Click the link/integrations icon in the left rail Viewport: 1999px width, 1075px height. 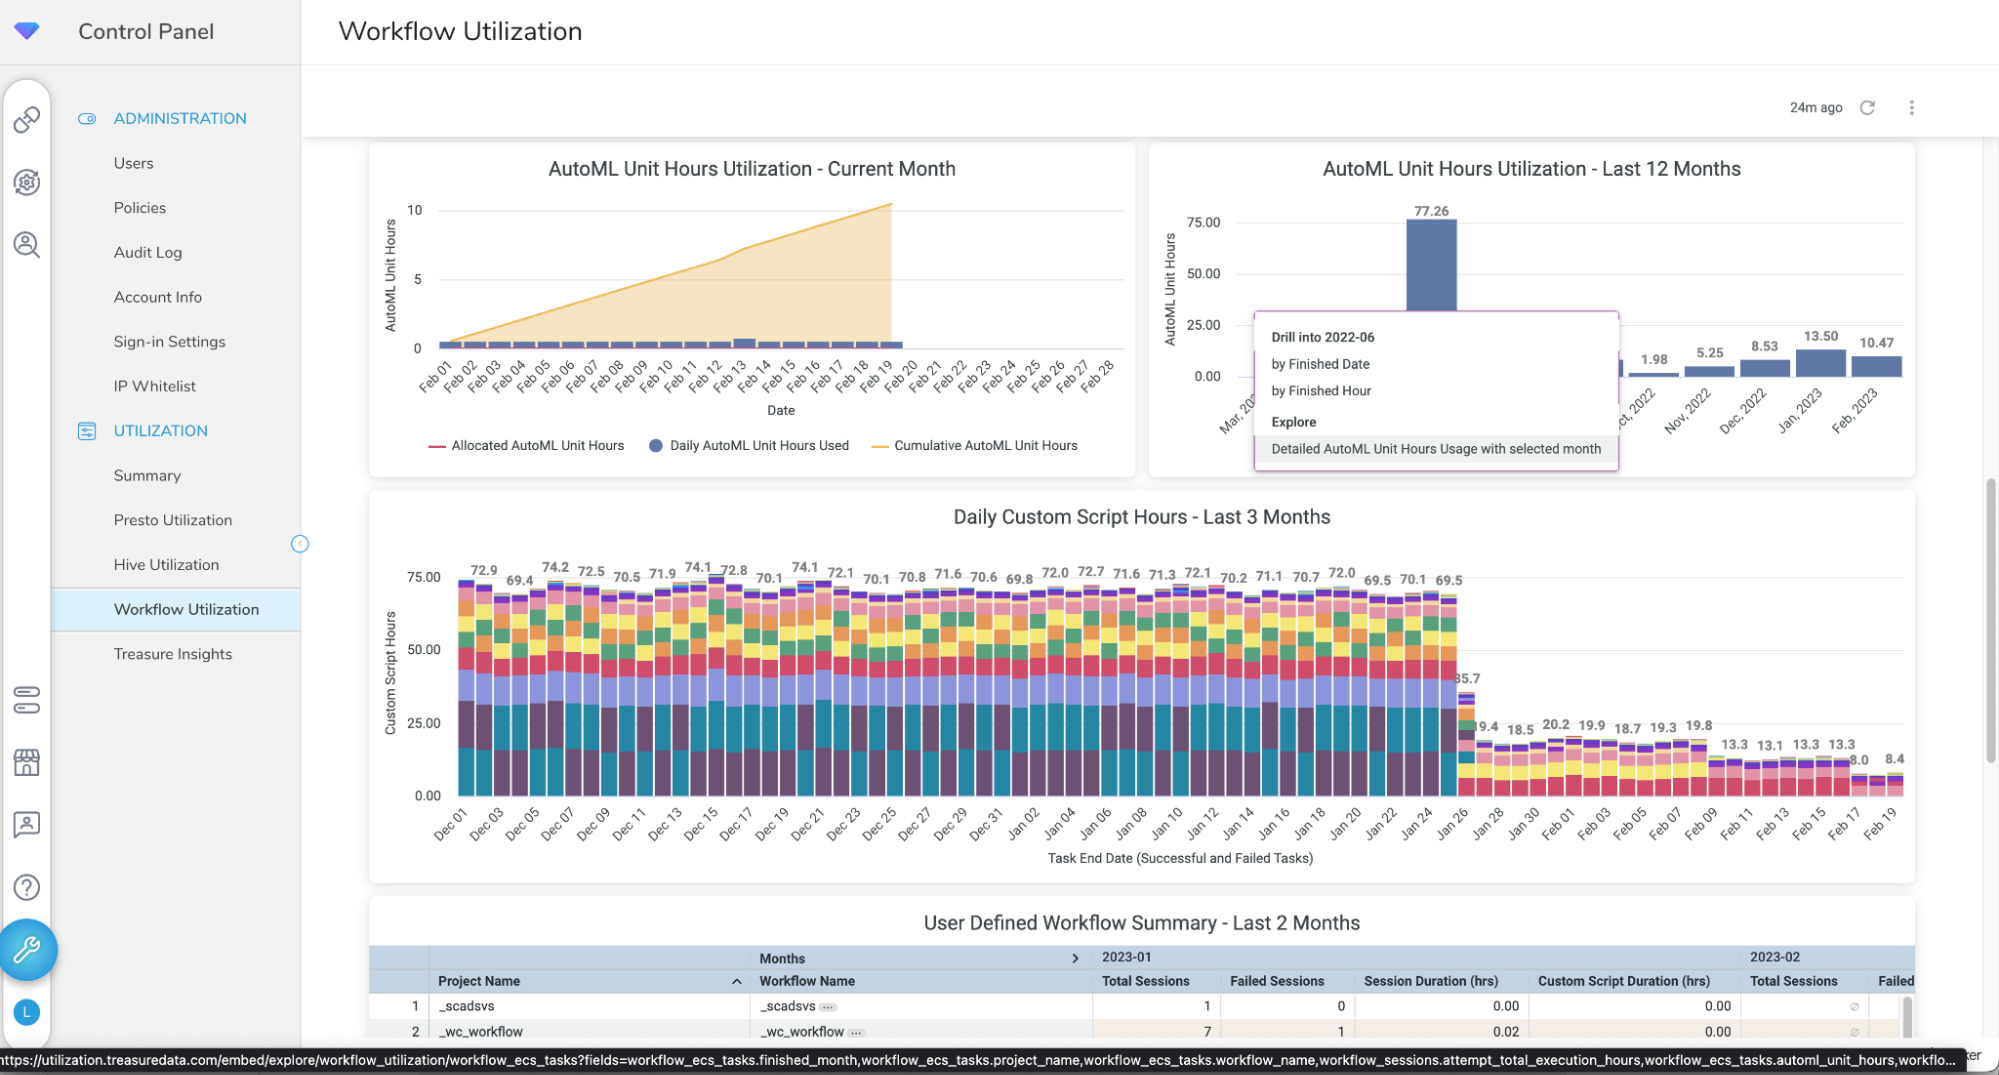[x=27, y=120]
